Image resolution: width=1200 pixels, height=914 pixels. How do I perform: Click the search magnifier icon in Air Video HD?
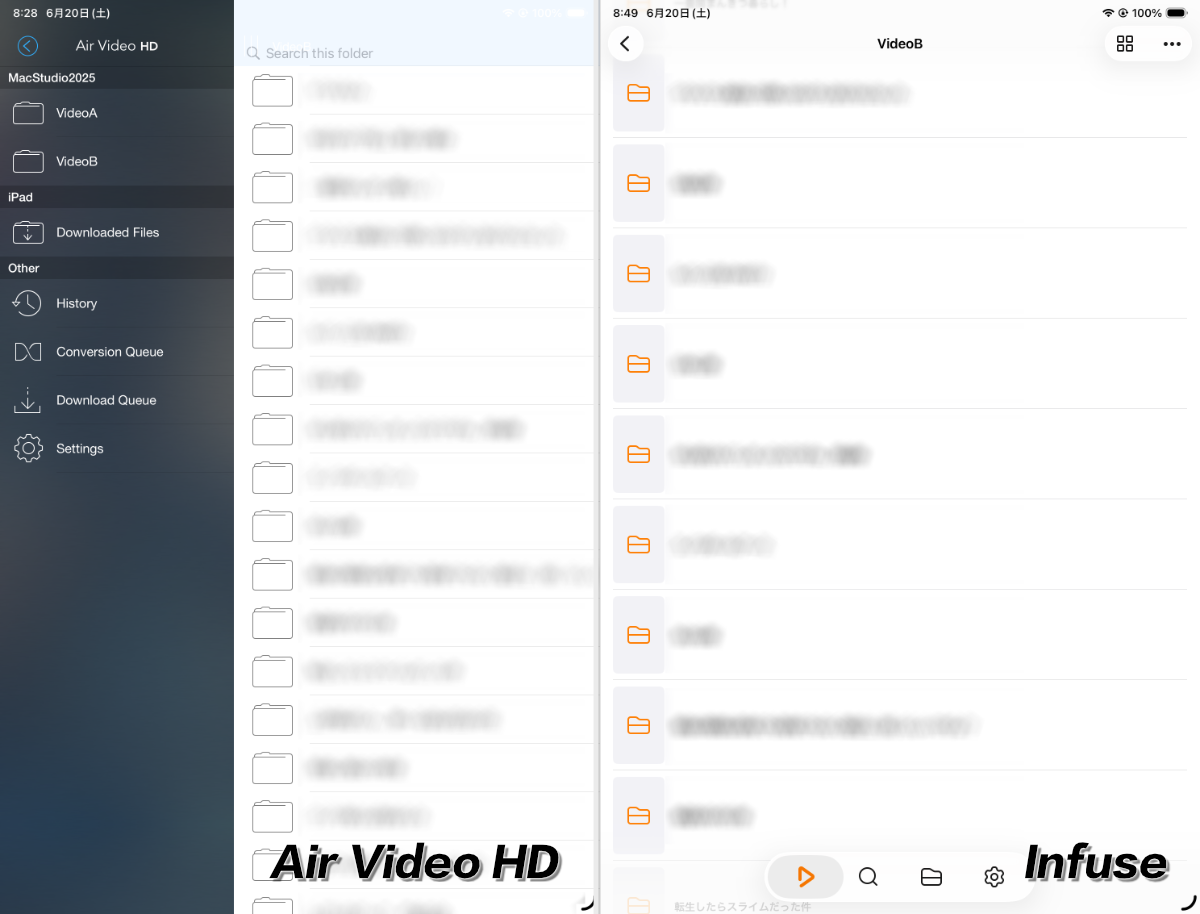pos(253,53)
